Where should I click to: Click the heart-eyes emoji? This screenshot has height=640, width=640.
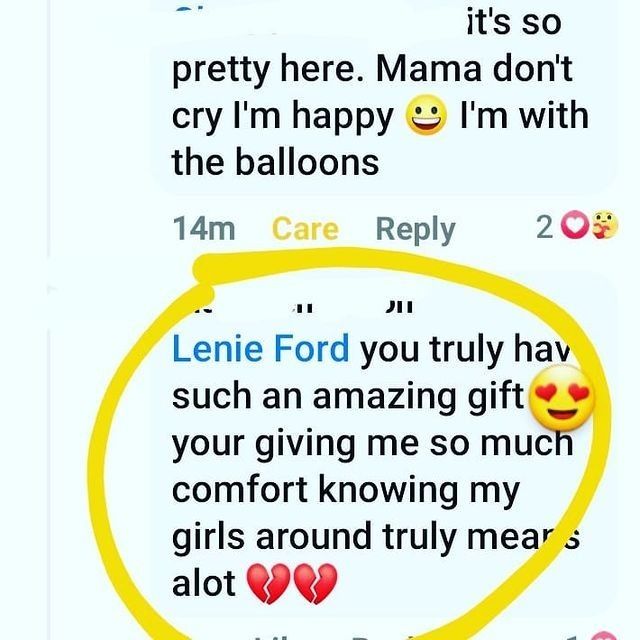[x=562, y=398]
